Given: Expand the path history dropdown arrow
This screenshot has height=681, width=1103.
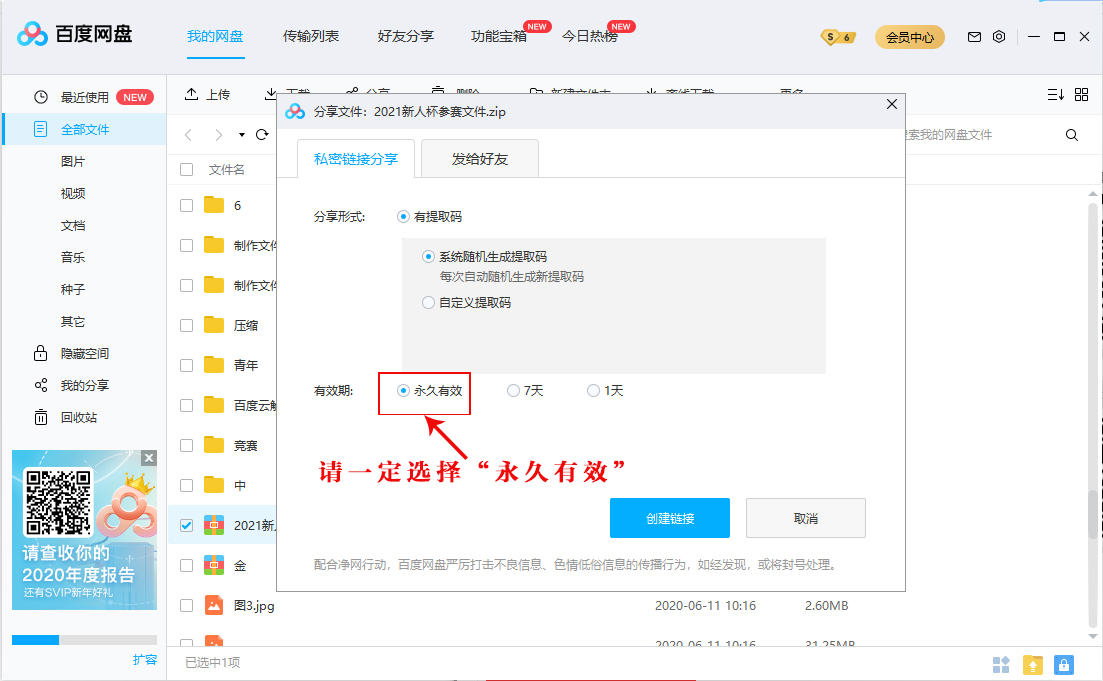Looking at the screenshot, I should (241, 134).
